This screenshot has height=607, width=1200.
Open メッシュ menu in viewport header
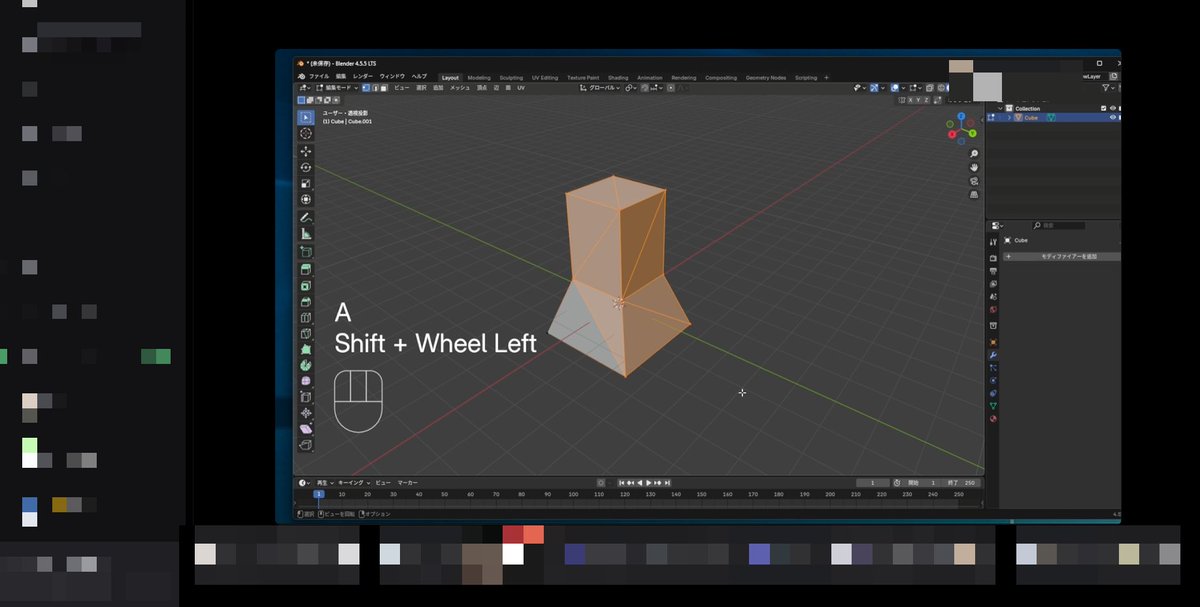pos(460,88)
